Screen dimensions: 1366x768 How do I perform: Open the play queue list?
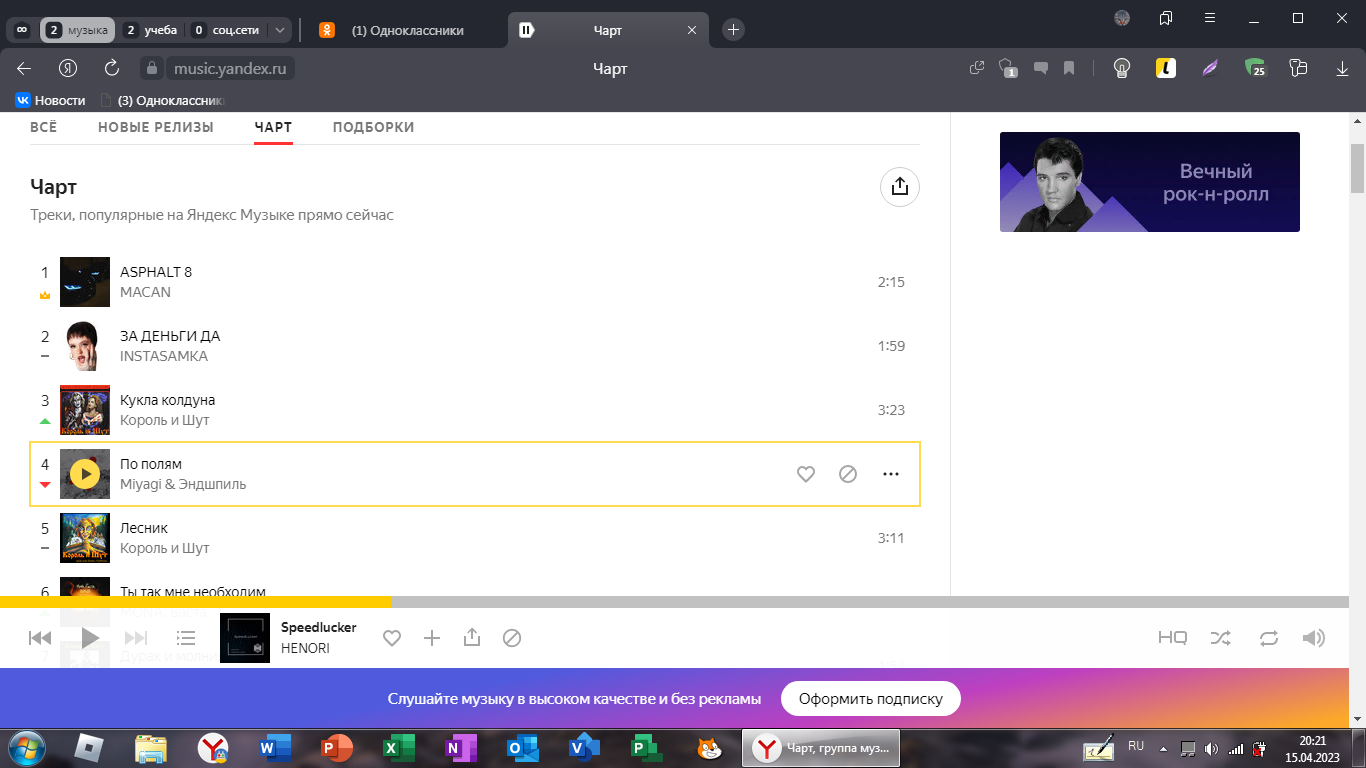coord(186,638)
